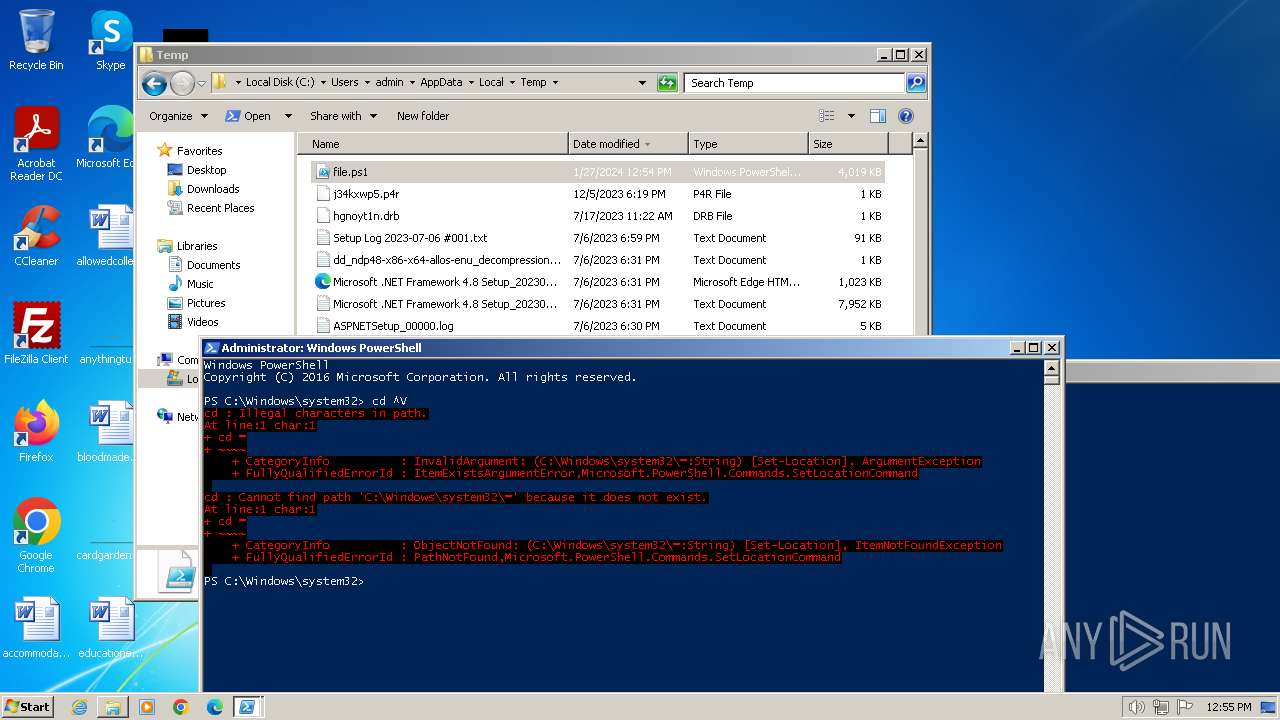Expand address bar history dropdown

[642, 83]
